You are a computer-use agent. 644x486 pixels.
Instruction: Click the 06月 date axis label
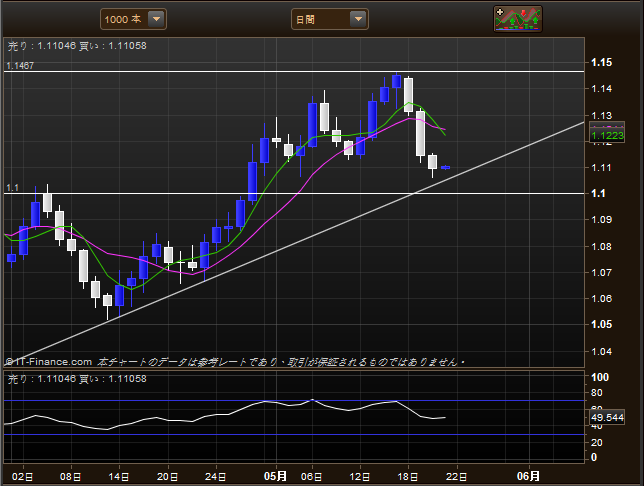pos(528,476)
